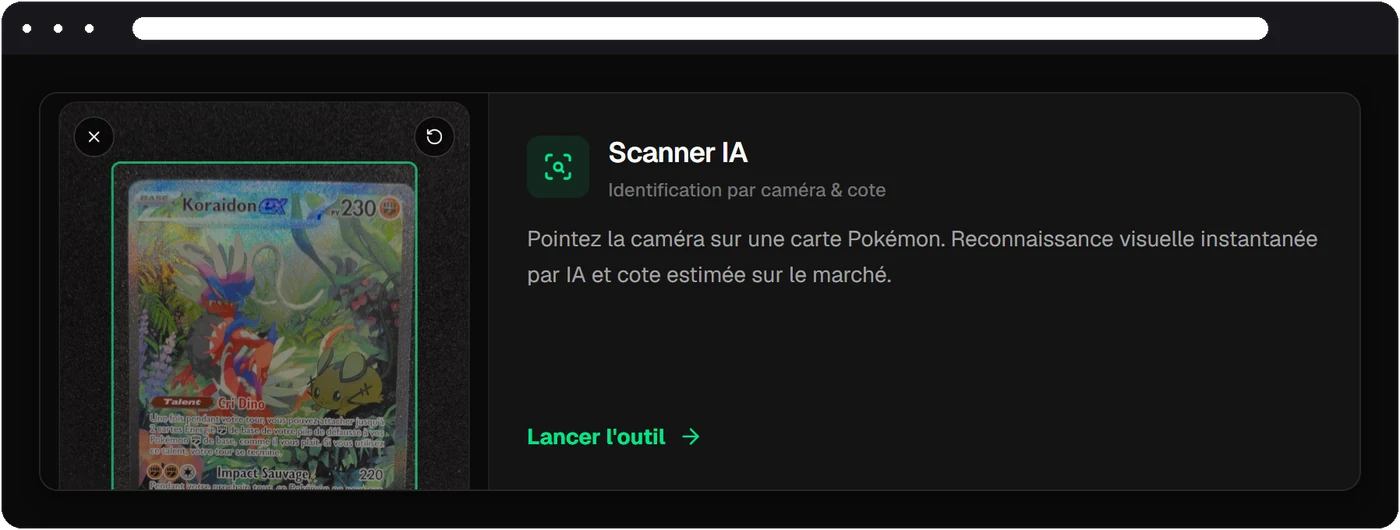The image size is (1400, 530).
Task: Click the Identification par caméra & cote subtitle
Action: [x=747, y=190]
